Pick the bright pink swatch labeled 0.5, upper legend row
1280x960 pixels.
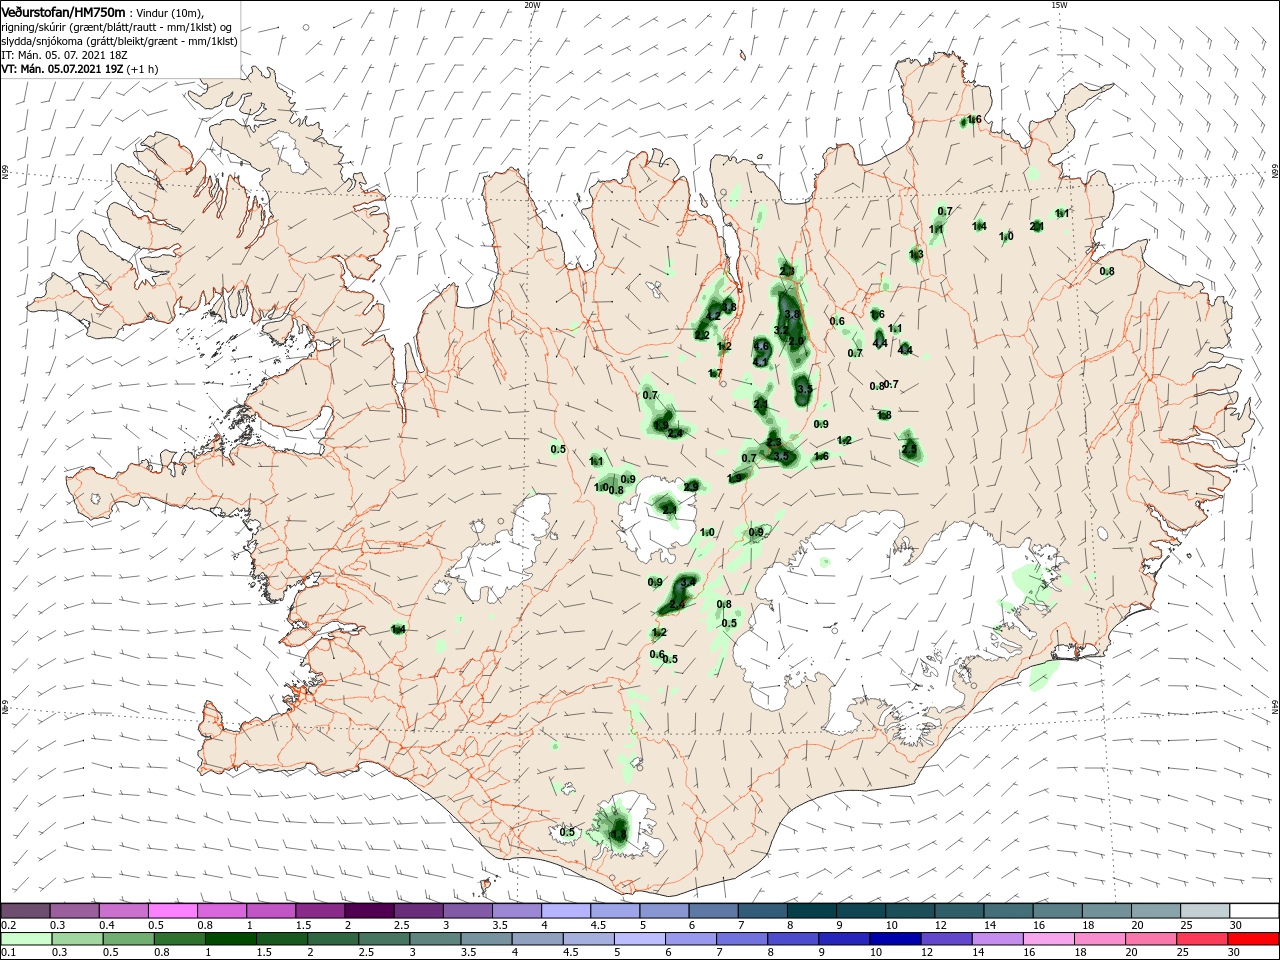pyautogui.click(x=173, y=911)
